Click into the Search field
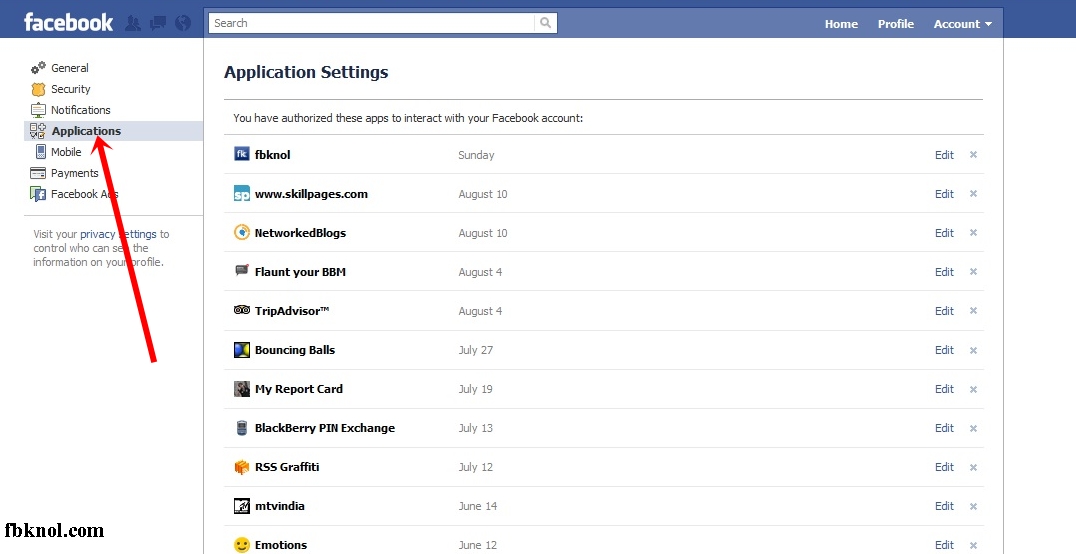The width and height of the screenshot is (1076, 554). pyautogui.click(x=371, y=23)
